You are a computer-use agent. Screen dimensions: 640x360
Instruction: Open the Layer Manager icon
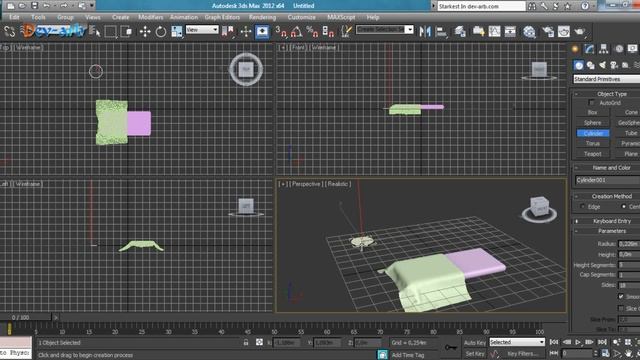460,31
